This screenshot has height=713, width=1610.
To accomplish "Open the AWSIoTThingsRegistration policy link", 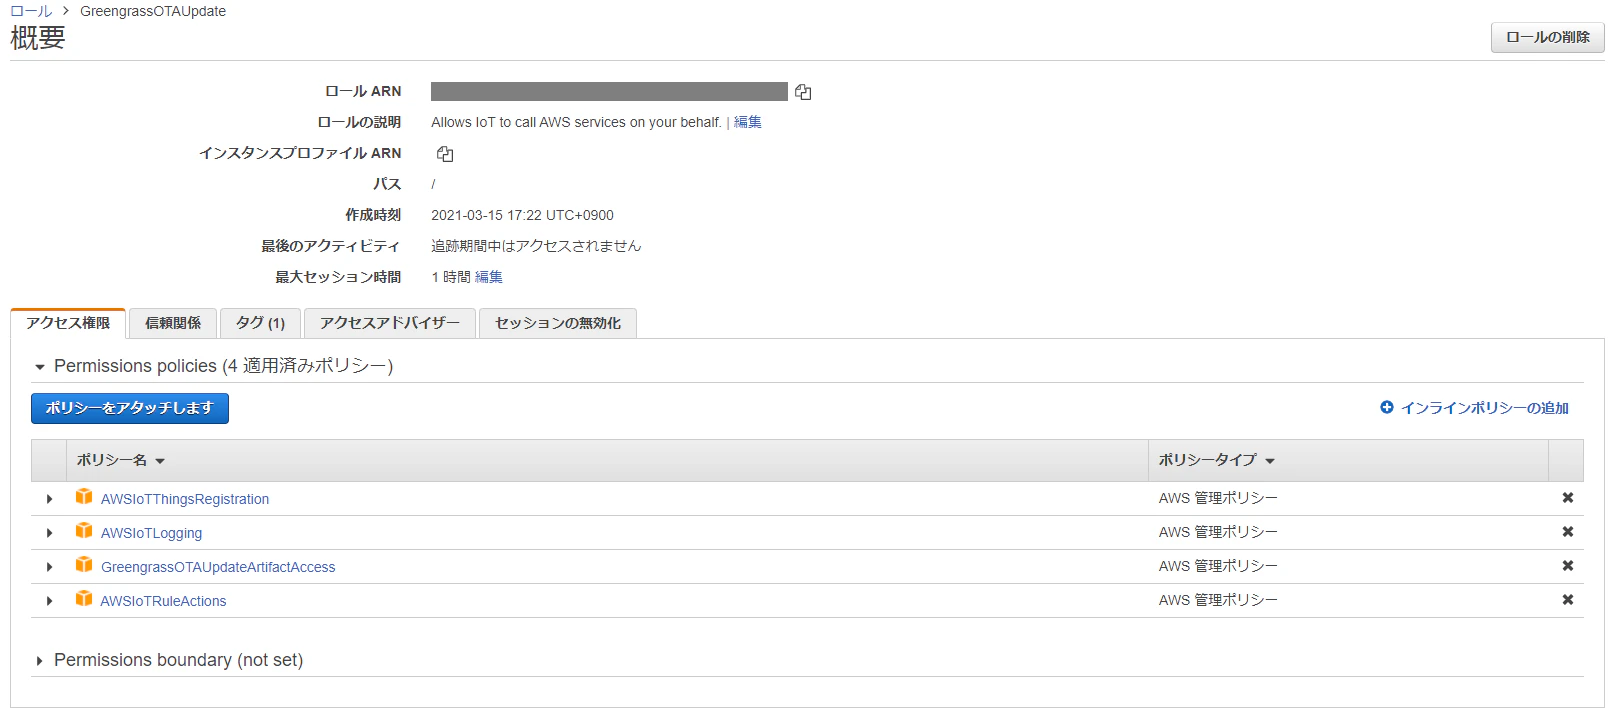I will (185, 499).
